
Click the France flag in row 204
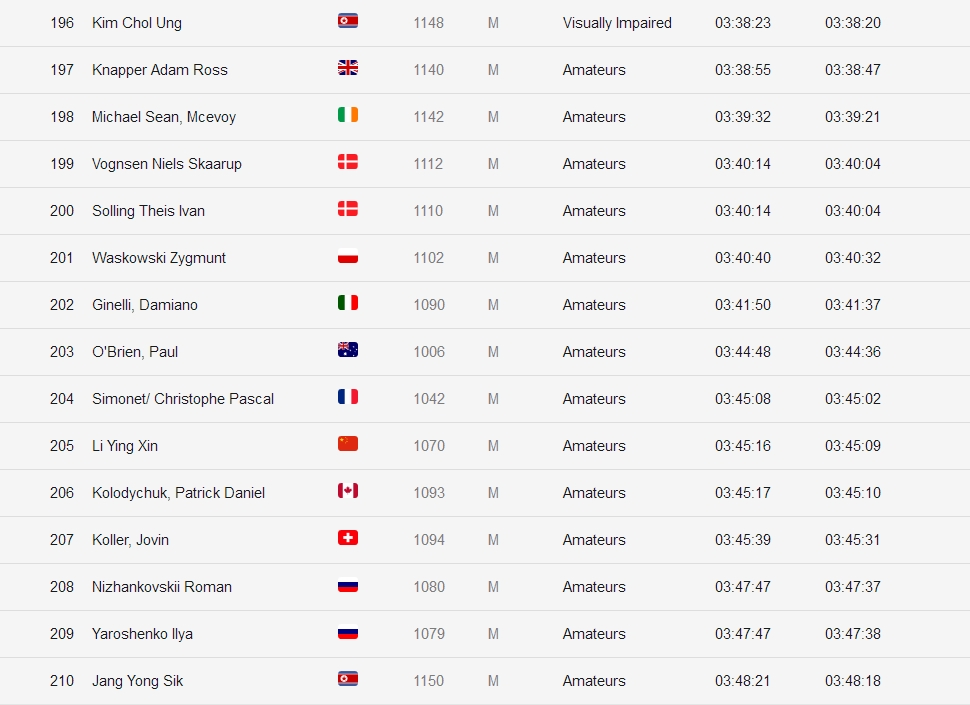tap(348, 397)
